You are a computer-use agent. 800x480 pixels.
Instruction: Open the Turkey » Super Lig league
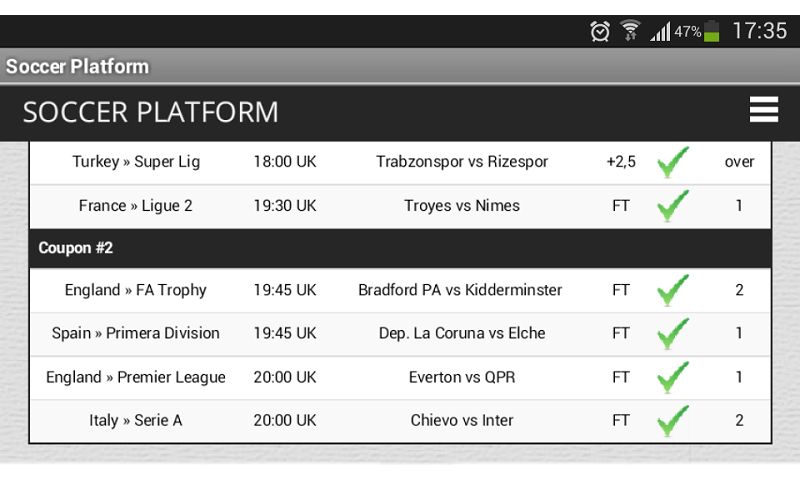click(x=136, y=162)
